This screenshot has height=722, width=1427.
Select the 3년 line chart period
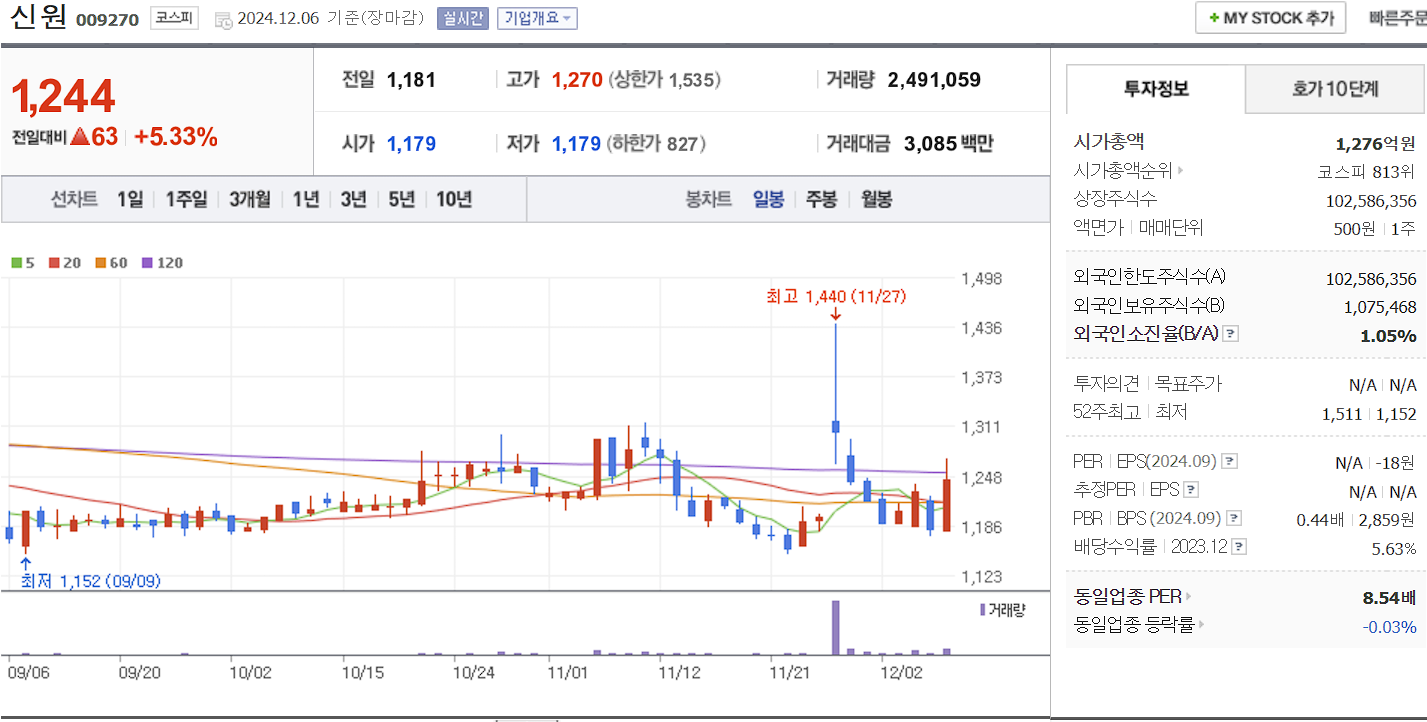pos(353,199)
